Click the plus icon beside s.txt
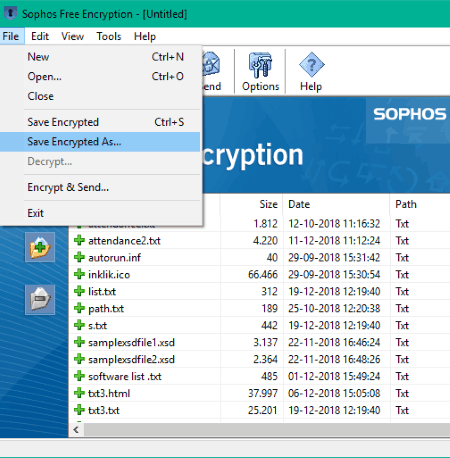This screenshot has height=458, width=450. (79, 325)
